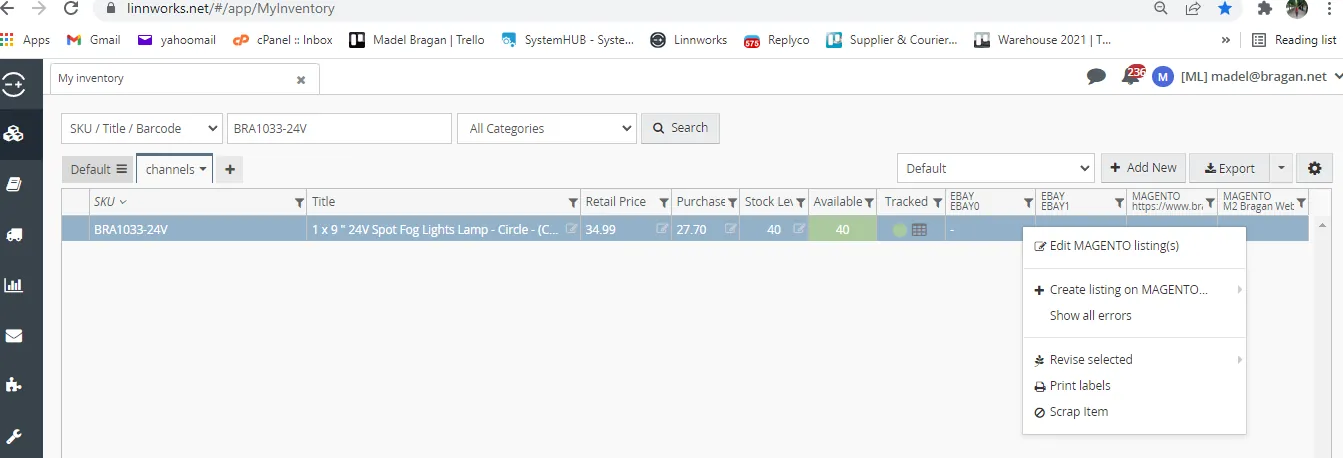Viewport: 1343px width, 458px height.
Task: Open the Default view hamburger tab
Action: 98,169
